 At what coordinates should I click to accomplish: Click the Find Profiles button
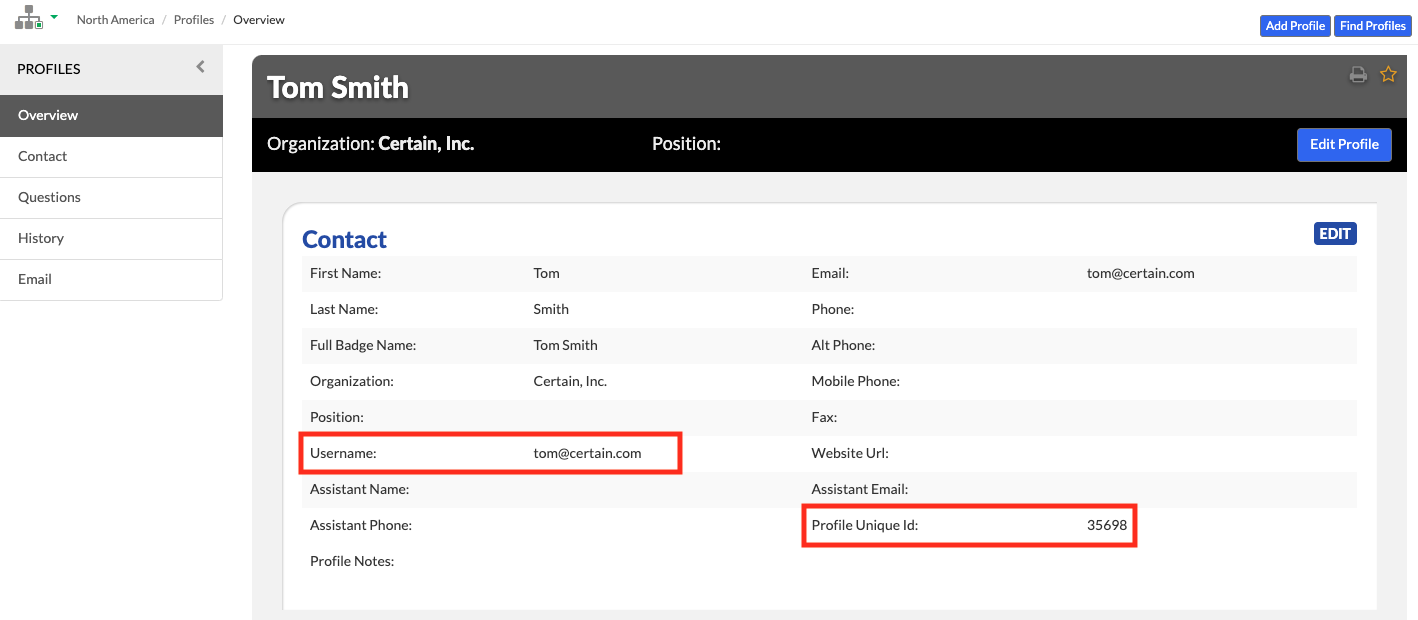[1373, 26]
